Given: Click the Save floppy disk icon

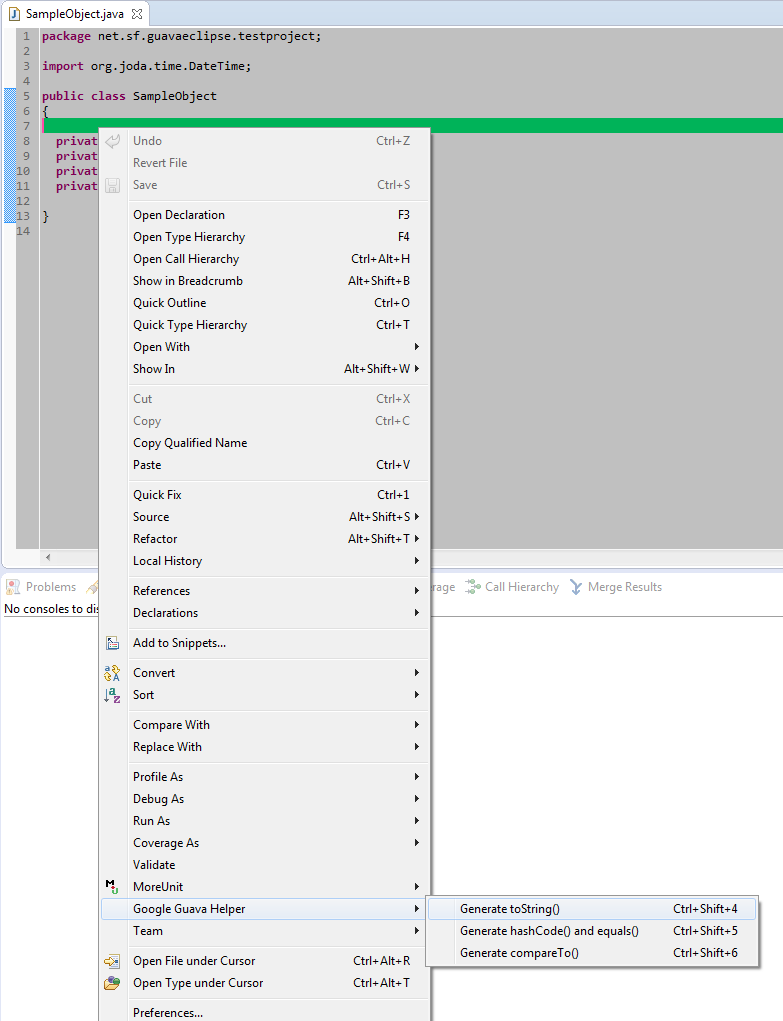Looking at the screenshot, I should (113, 185).
